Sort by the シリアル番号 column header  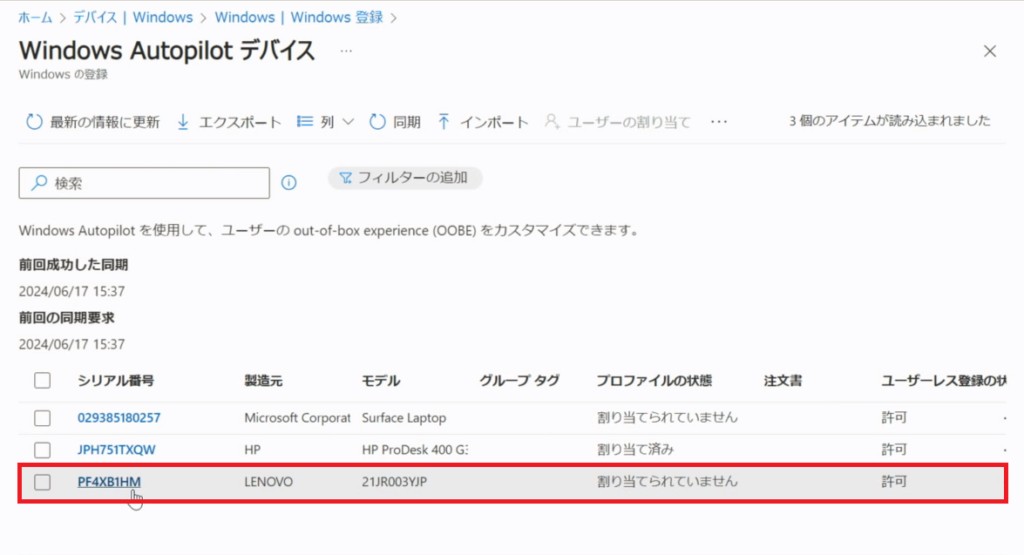[116, 380]
